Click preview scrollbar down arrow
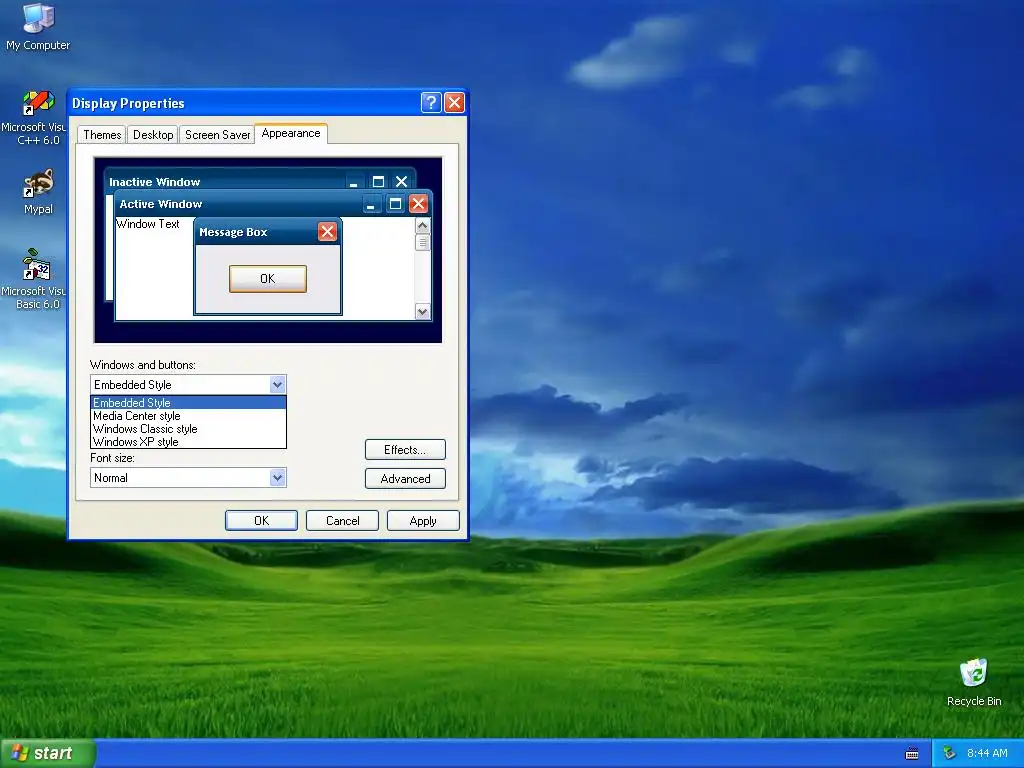Screen dimensions: 1024x768 tap(423, 312)
